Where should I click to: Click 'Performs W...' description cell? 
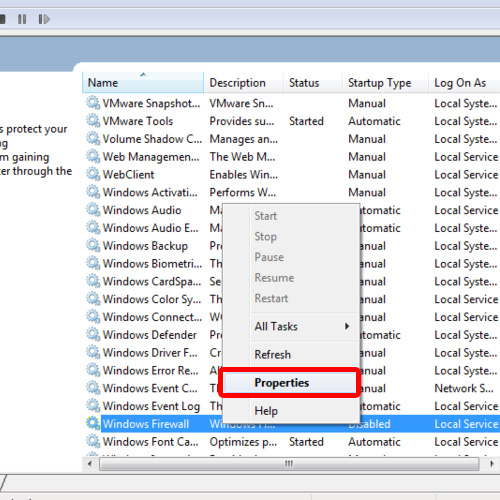point(243,192)
